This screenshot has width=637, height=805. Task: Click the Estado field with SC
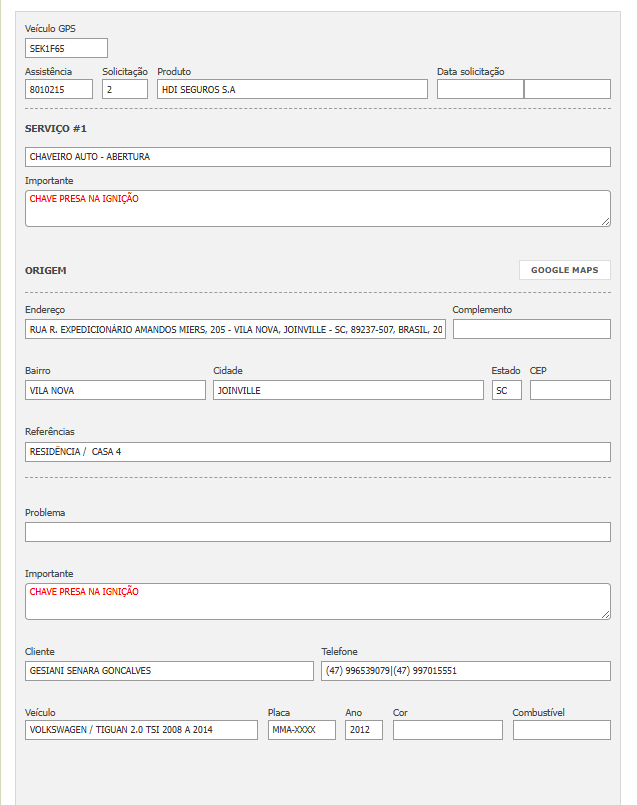click(507, 390)
